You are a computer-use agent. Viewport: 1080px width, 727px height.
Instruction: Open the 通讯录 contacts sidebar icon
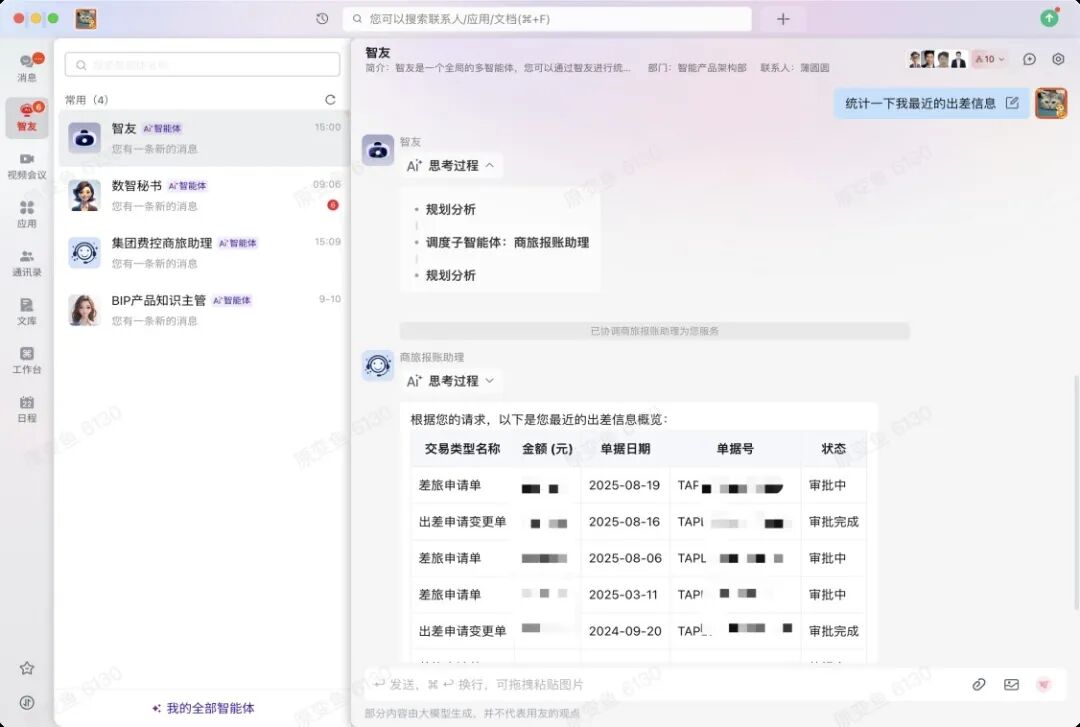pyautogui.click(x=27, y=262)
